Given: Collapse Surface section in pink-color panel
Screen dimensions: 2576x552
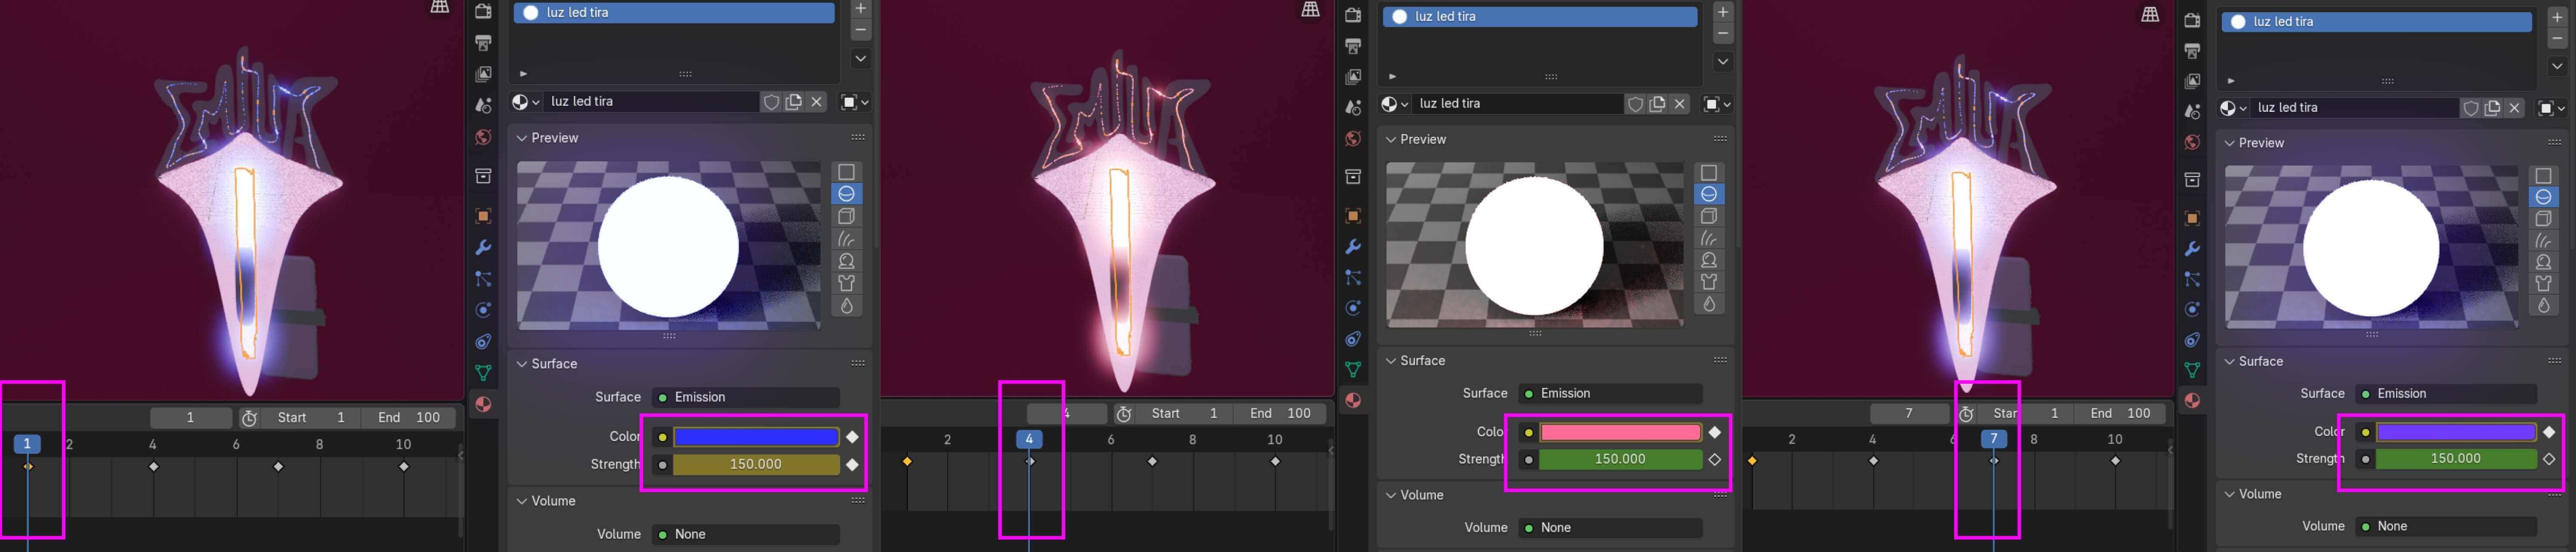Looking at the screenshot, I should [1416, 360].
